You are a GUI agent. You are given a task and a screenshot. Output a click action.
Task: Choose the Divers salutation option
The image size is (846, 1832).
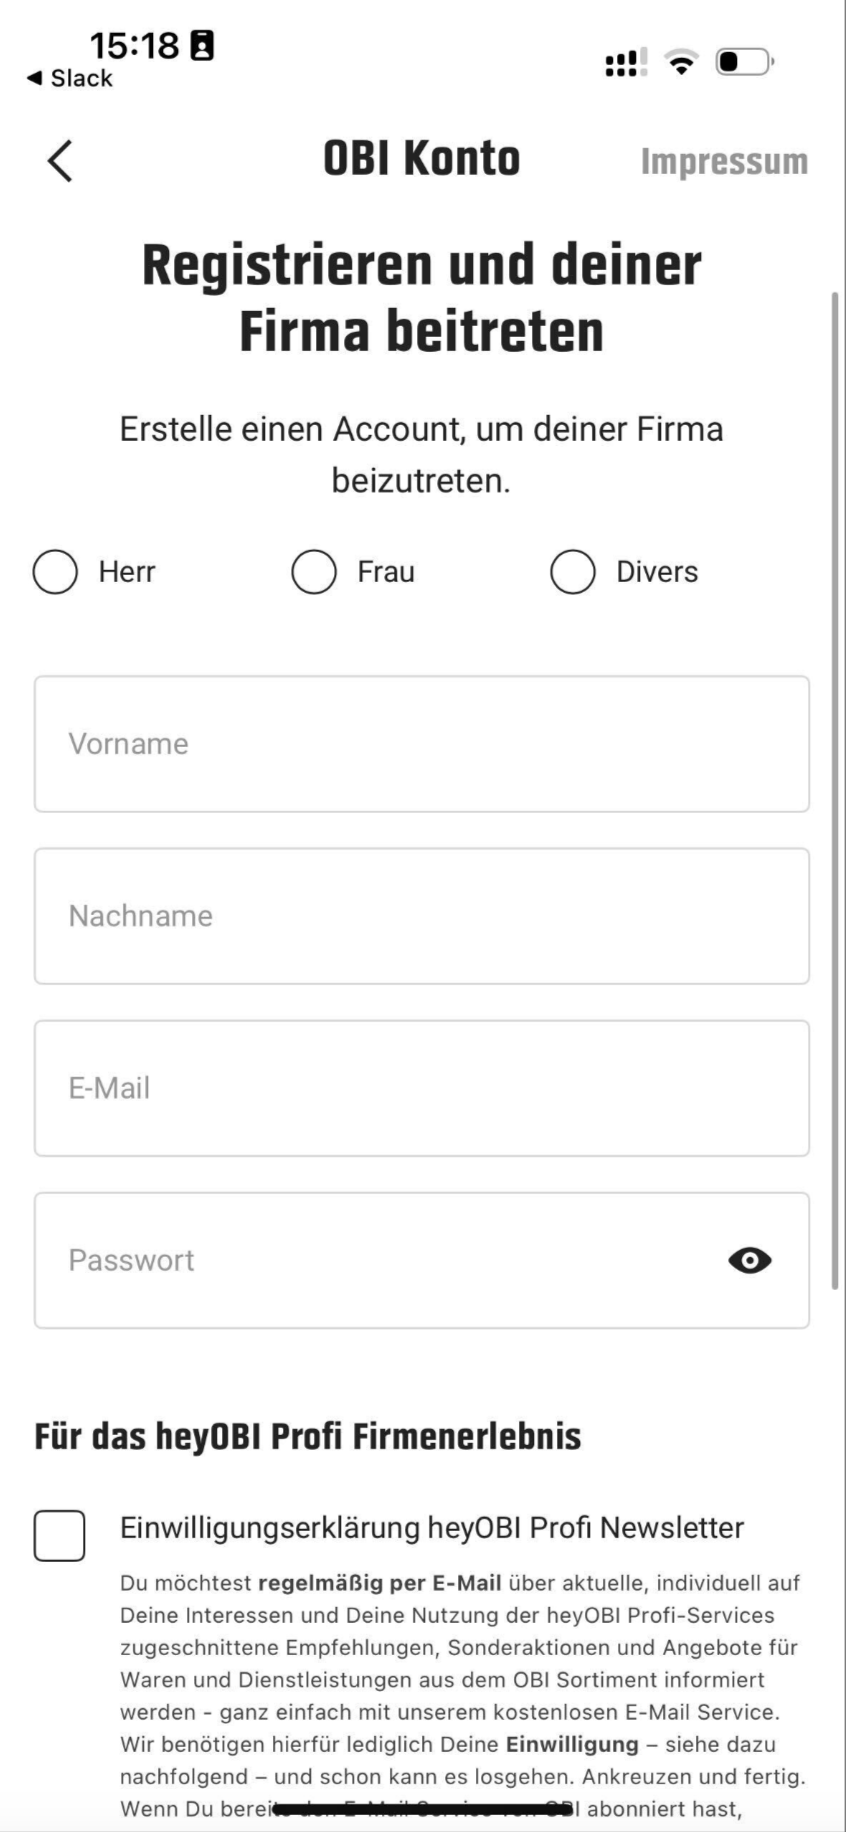(x=573, y=572)
